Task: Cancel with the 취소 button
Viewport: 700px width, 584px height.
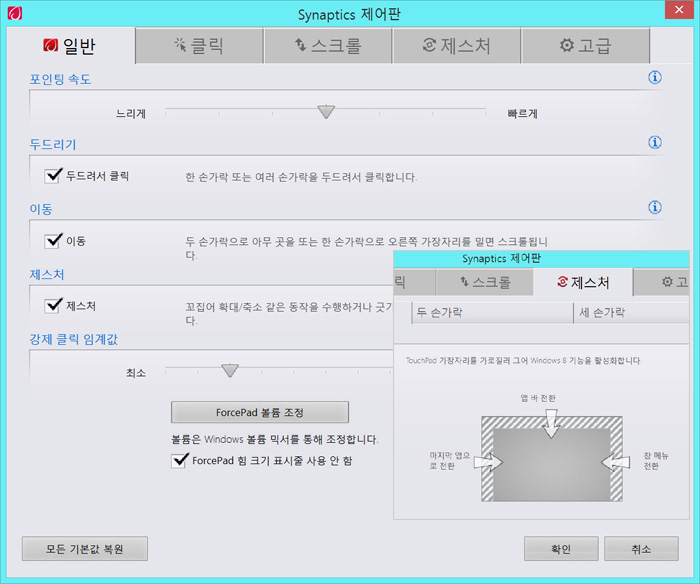Action: pyautogui.click(x=642, y=549)
